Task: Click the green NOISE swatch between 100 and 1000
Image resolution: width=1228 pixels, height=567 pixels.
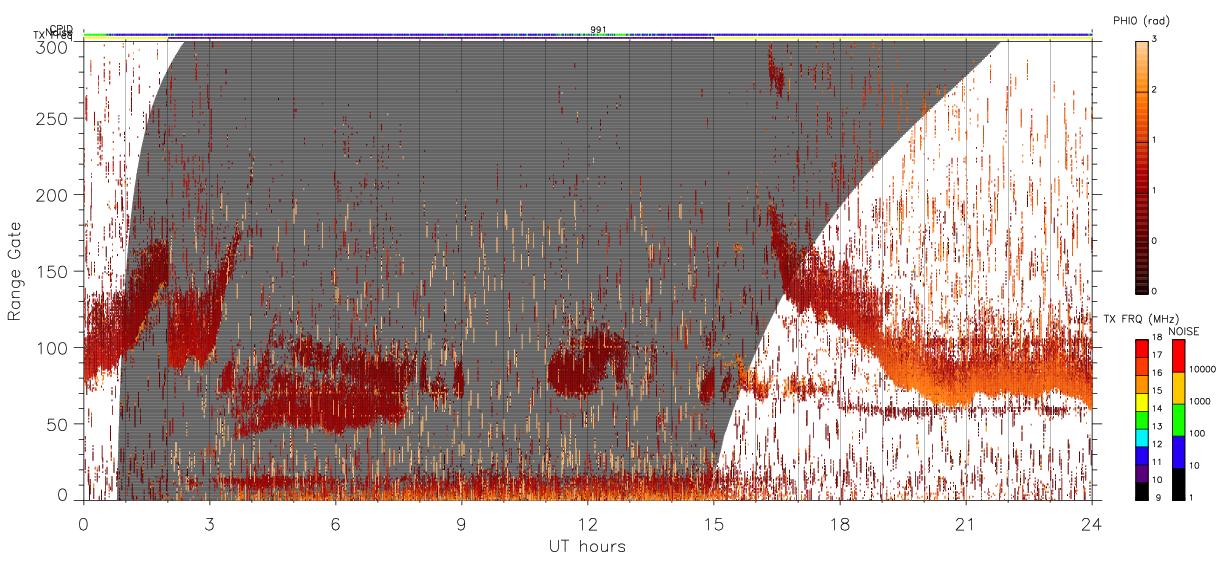Action: point(1179,420)
